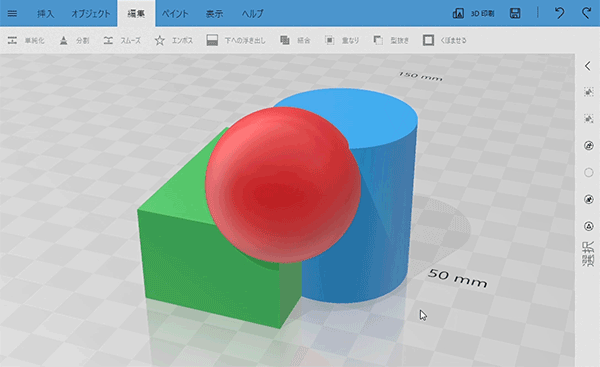600x367 pixels.
Task: Apply the スムーズ (Smooth) tool
Action: (x=122, y=40)
